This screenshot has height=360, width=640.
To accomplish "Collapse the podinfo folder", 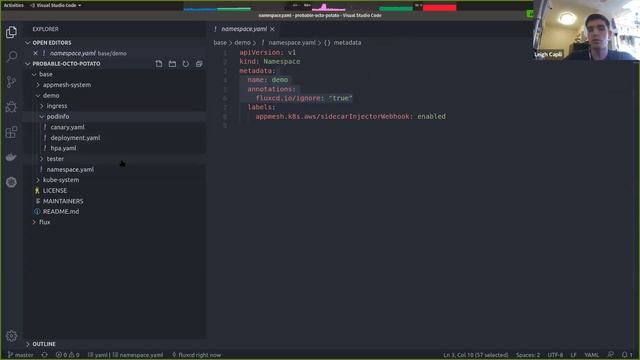I will (x=42, y=117).
